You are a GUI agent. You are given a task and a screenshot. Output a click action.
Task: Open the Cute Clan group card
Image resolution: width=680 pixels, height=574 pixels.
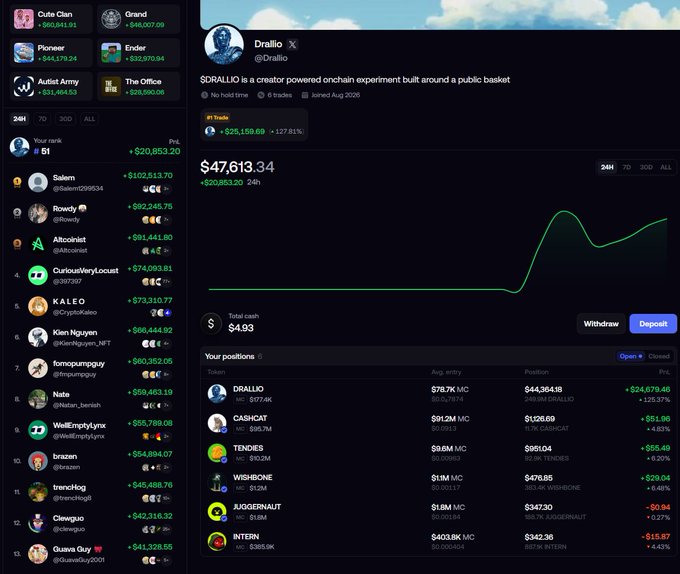pos(51,19)
